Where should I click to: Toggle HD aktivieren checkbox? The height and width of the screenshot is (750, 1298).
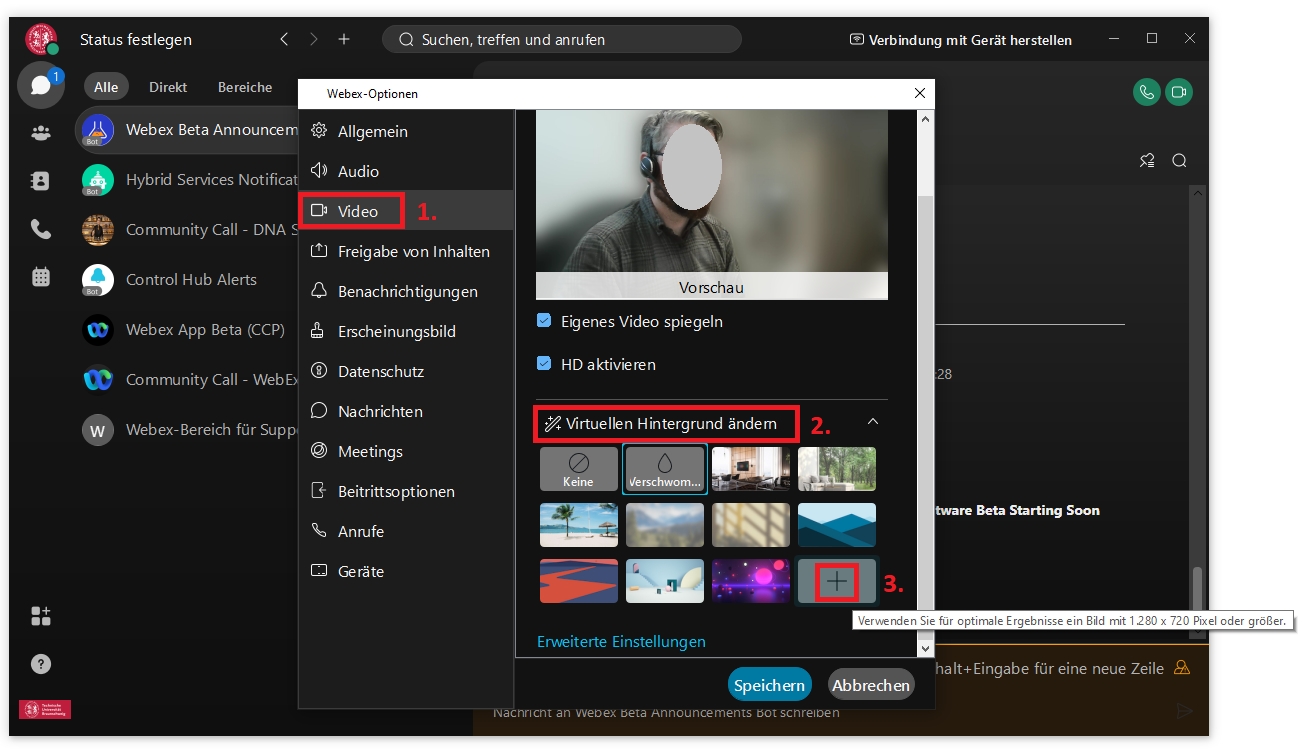[544, 364]
